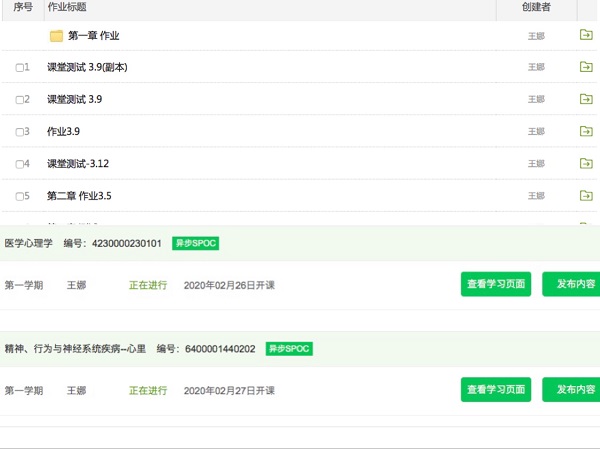Click 查看学习页面 for 医学心理学
600x449 pixels.
(x=495, y=285)
